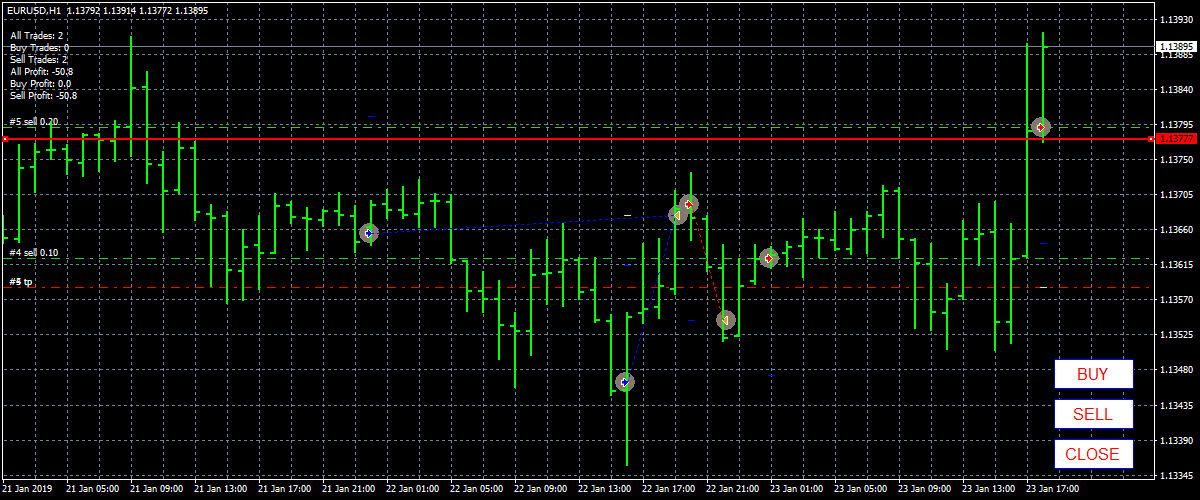Screen dimensions: 1200x500
Task: Click the 'Sell Profit: -50.8' text
Action: click(x=44, y=96)
